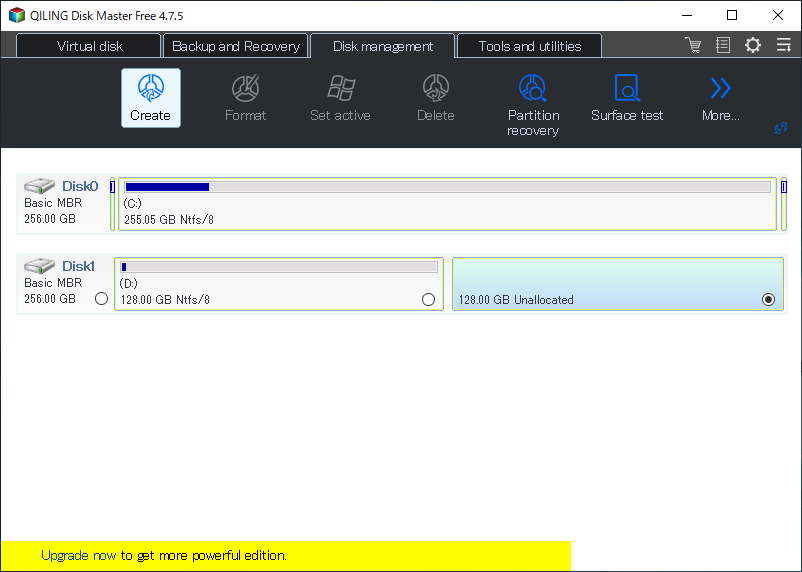
Task: Switch to Backup and Recovery tab
Action: (x=235, y=46)
